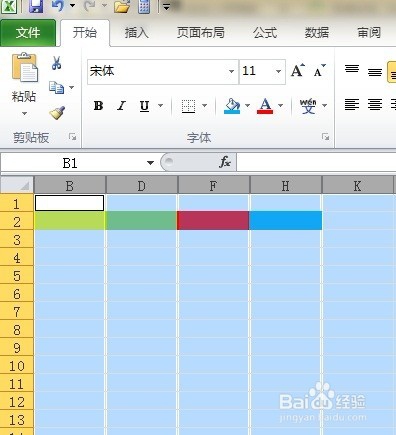This screenshot has width=396, height=435.
Task: Open the Underline style dropdown arrow
Action: (x=160, y=106)
